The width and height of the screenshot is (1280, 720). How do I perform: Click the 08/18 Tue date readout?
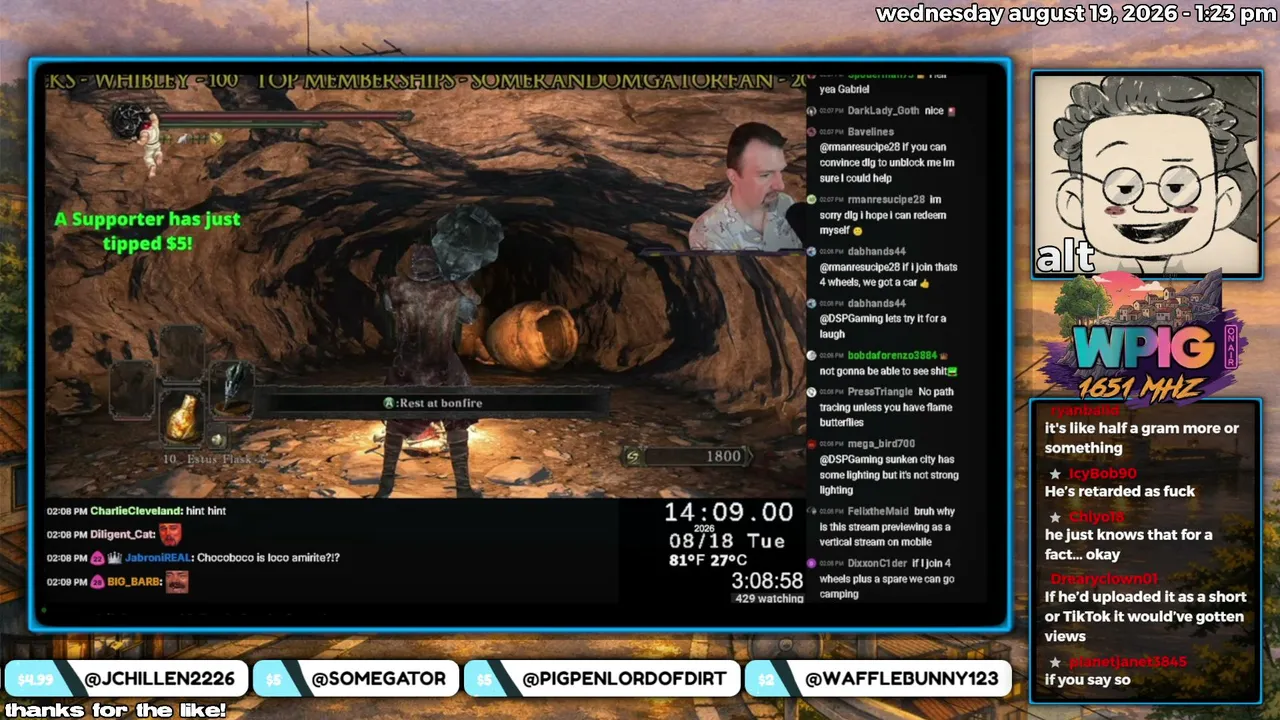[727, 541]
